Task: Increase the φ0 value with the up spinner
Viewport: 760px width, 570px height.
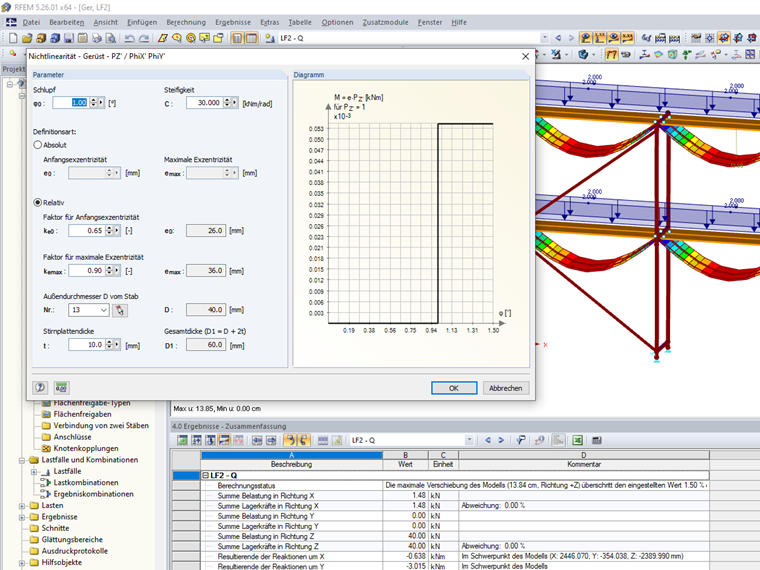Action: coord(93,100)
